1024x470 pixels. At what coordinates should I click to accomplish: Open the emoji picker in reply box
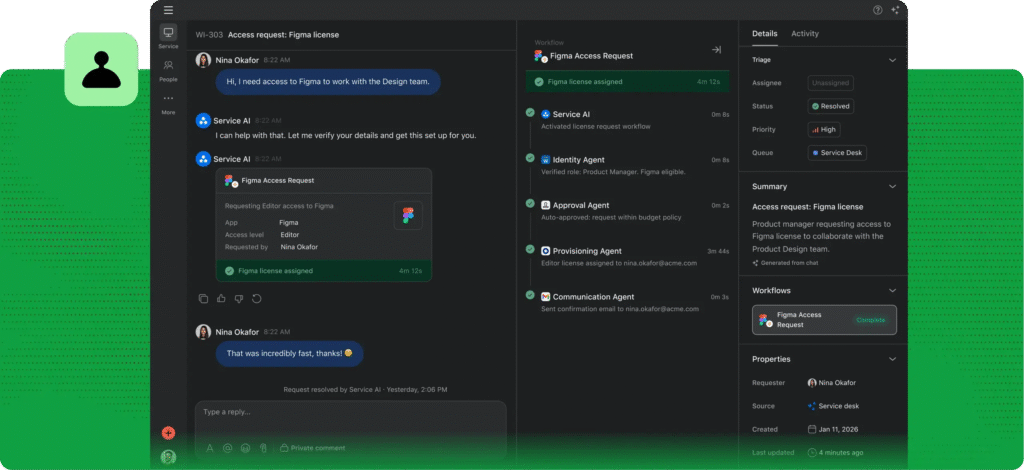coord(246,448)
